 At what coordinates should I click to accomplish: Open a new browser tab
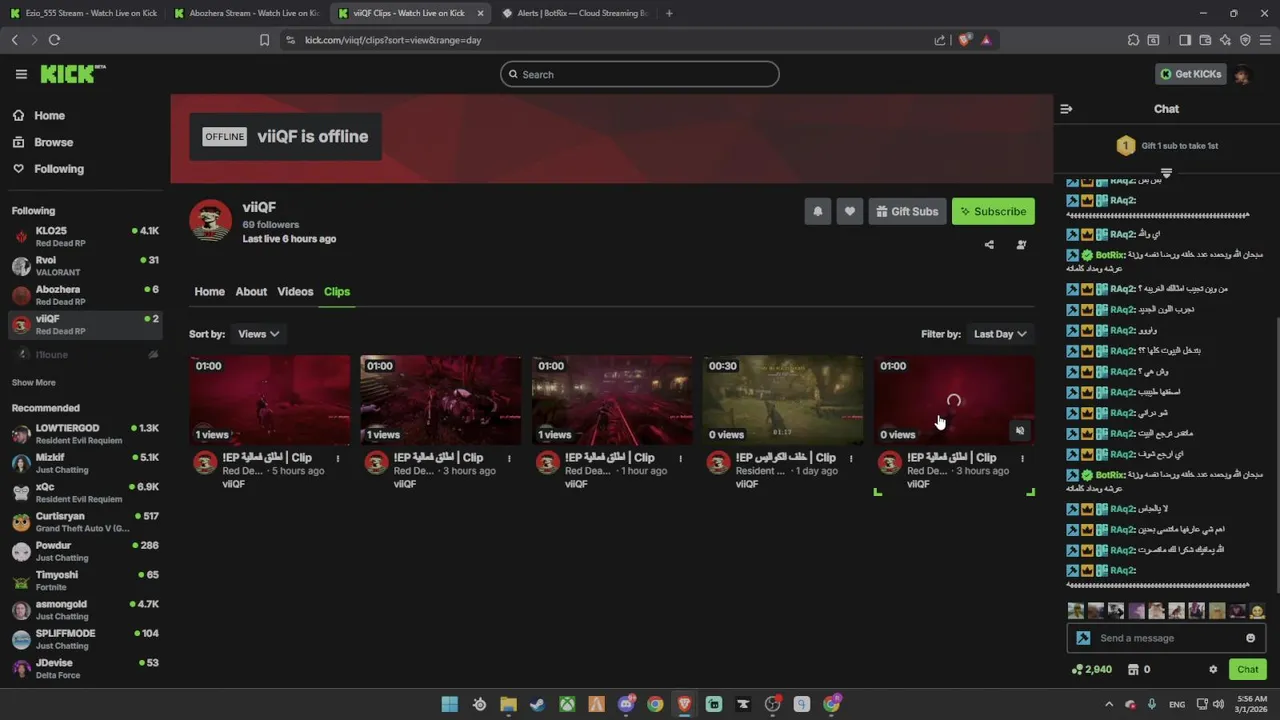(x=669, y=13)
